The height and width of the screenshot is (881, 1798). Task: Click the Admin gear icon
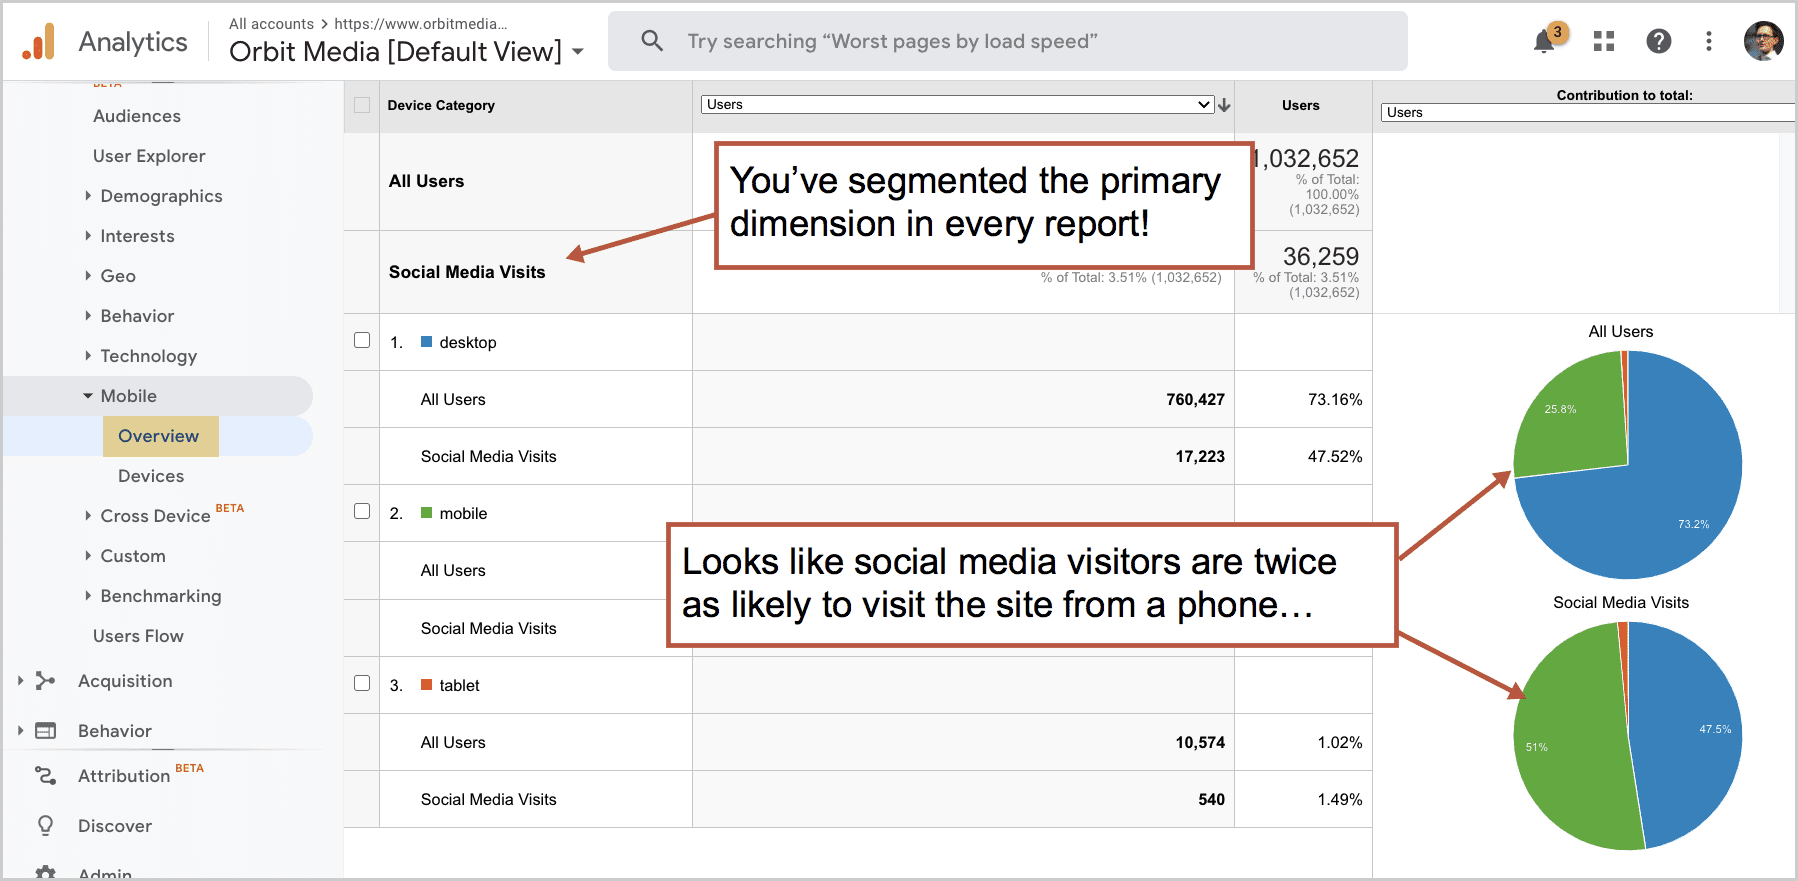[x=45, y=874]
